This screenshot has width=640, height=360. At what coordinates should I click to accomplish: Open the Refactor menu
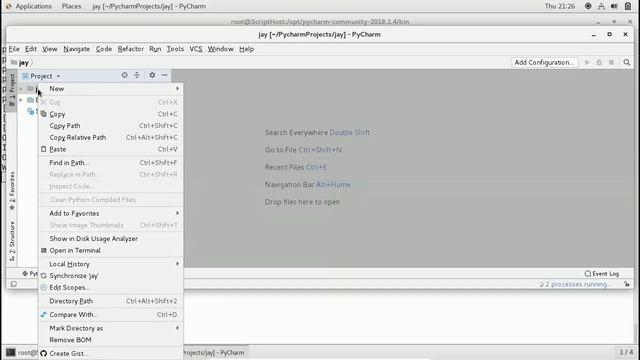click(131, 49)
